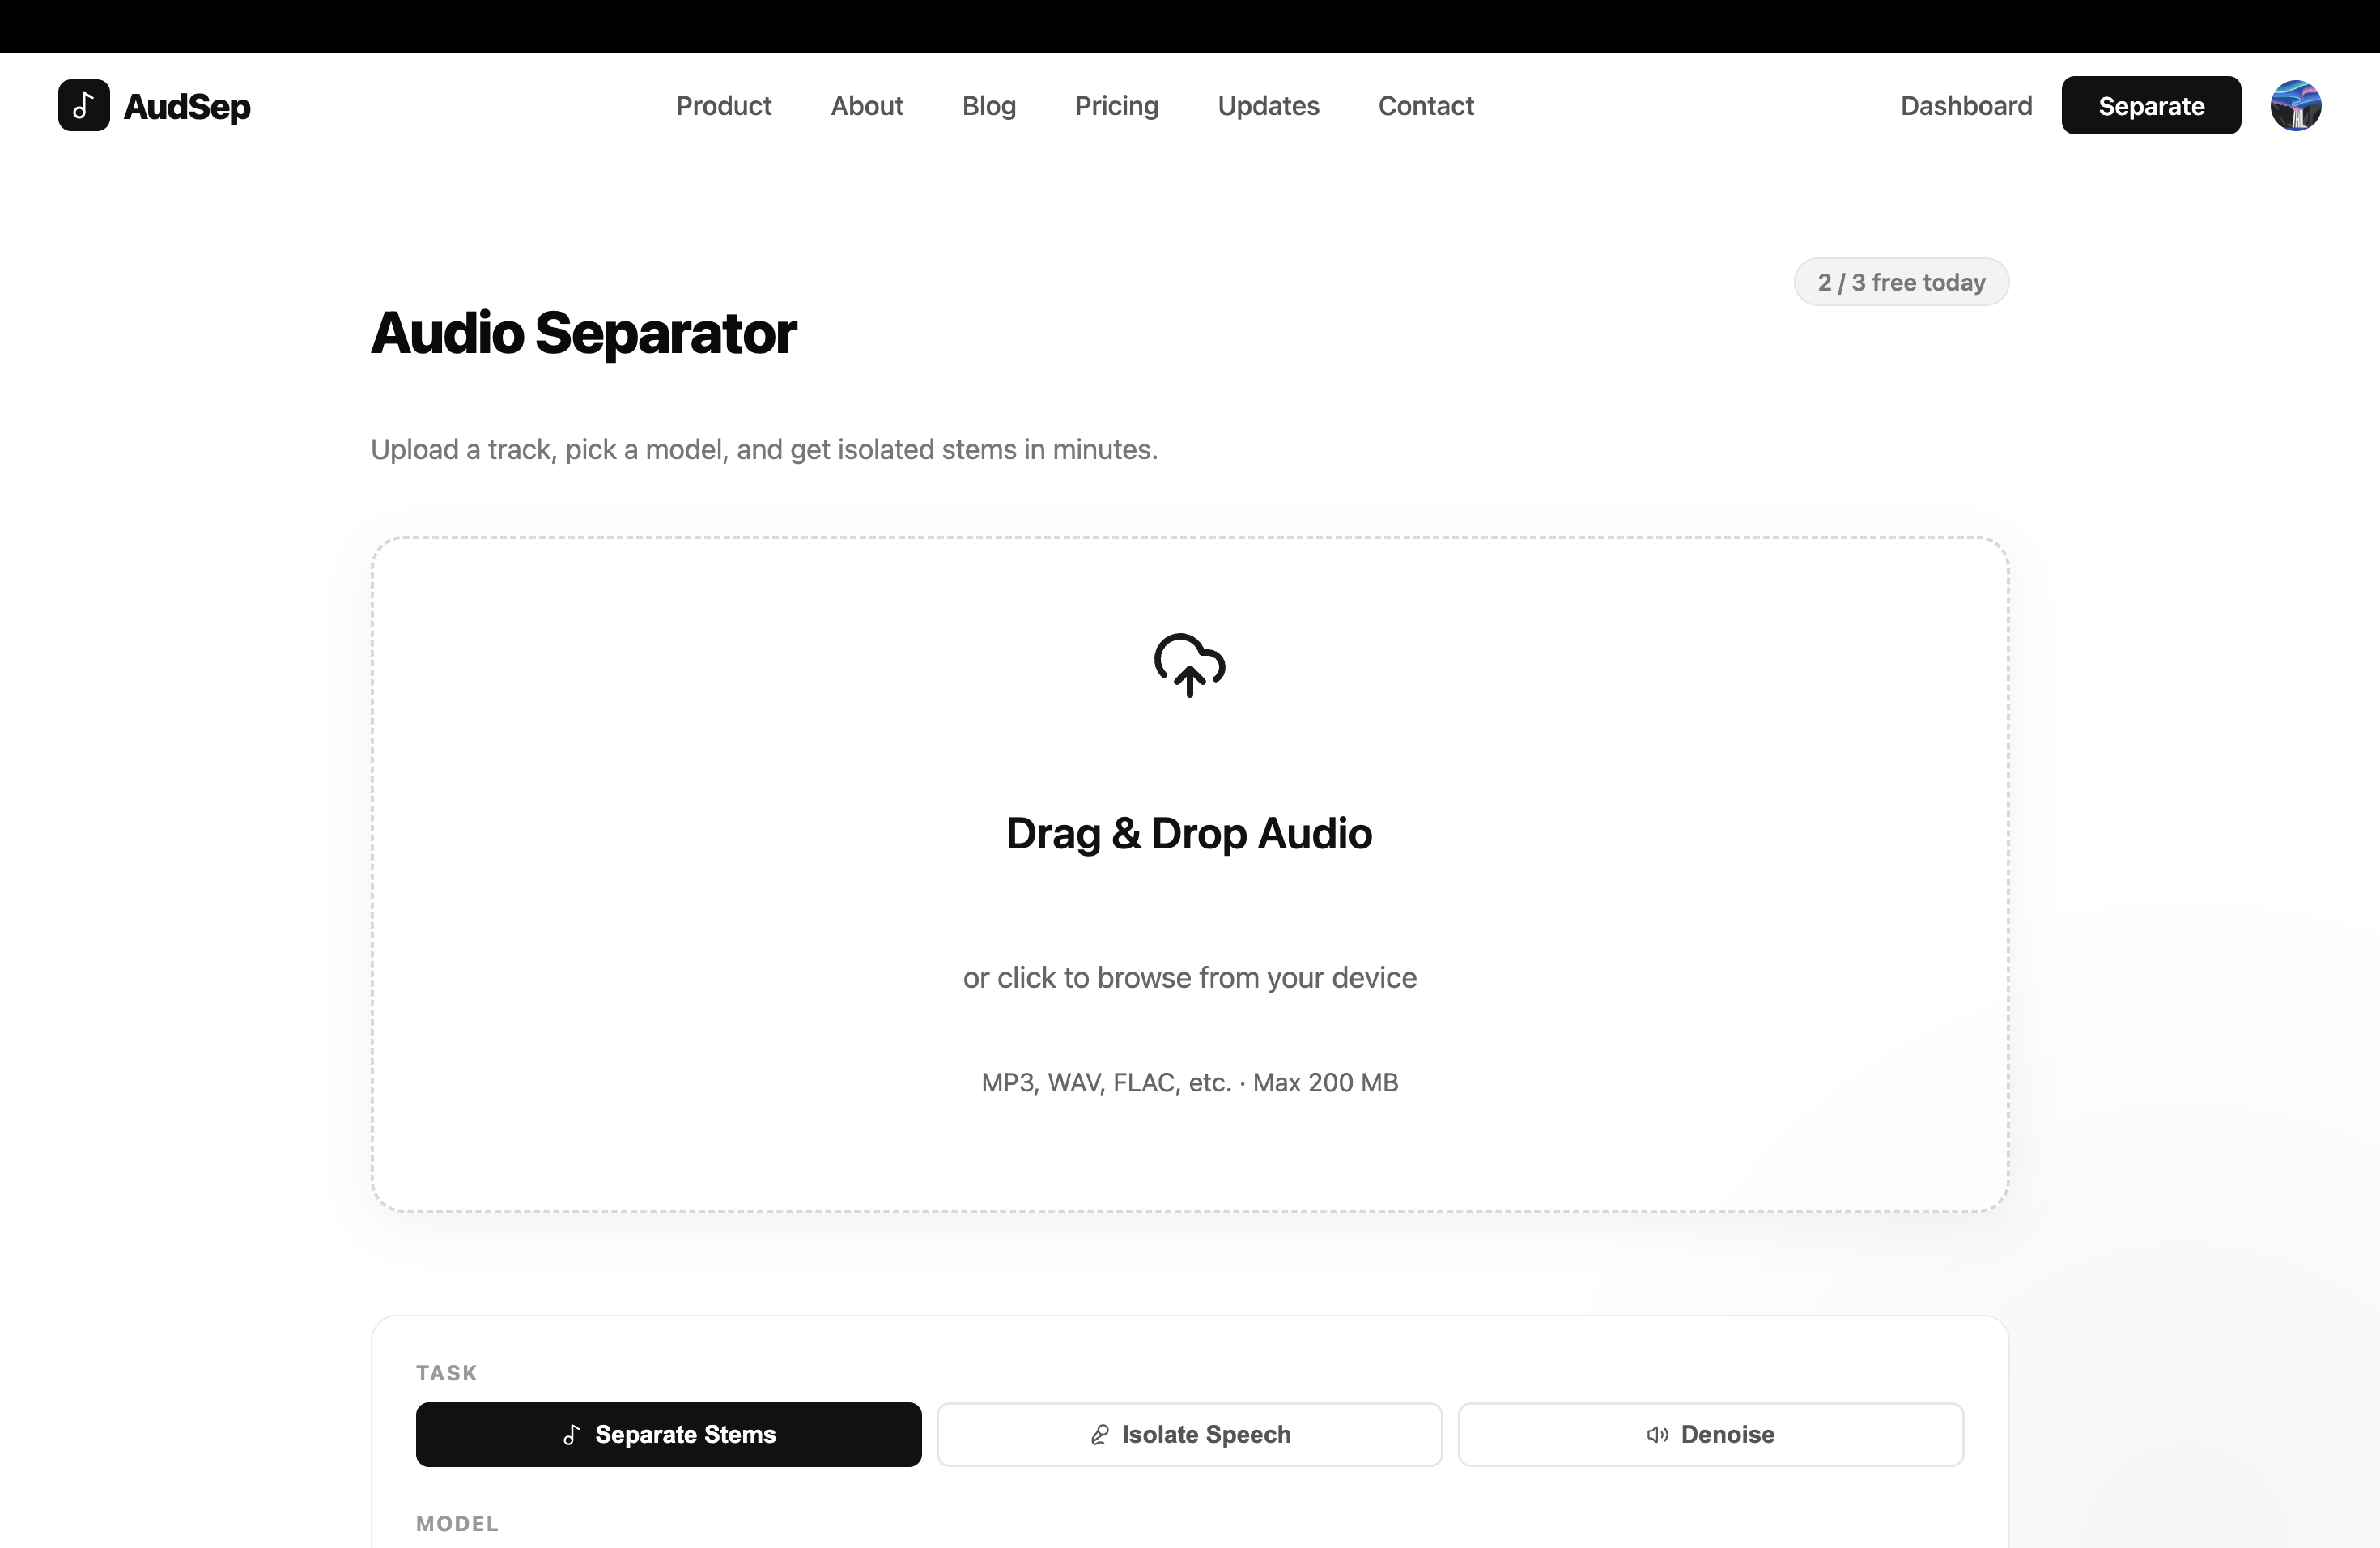Click the microphone icon in Isolate Speech
This screenshot has width=2380, height=1548.
coord(1099,1434)
